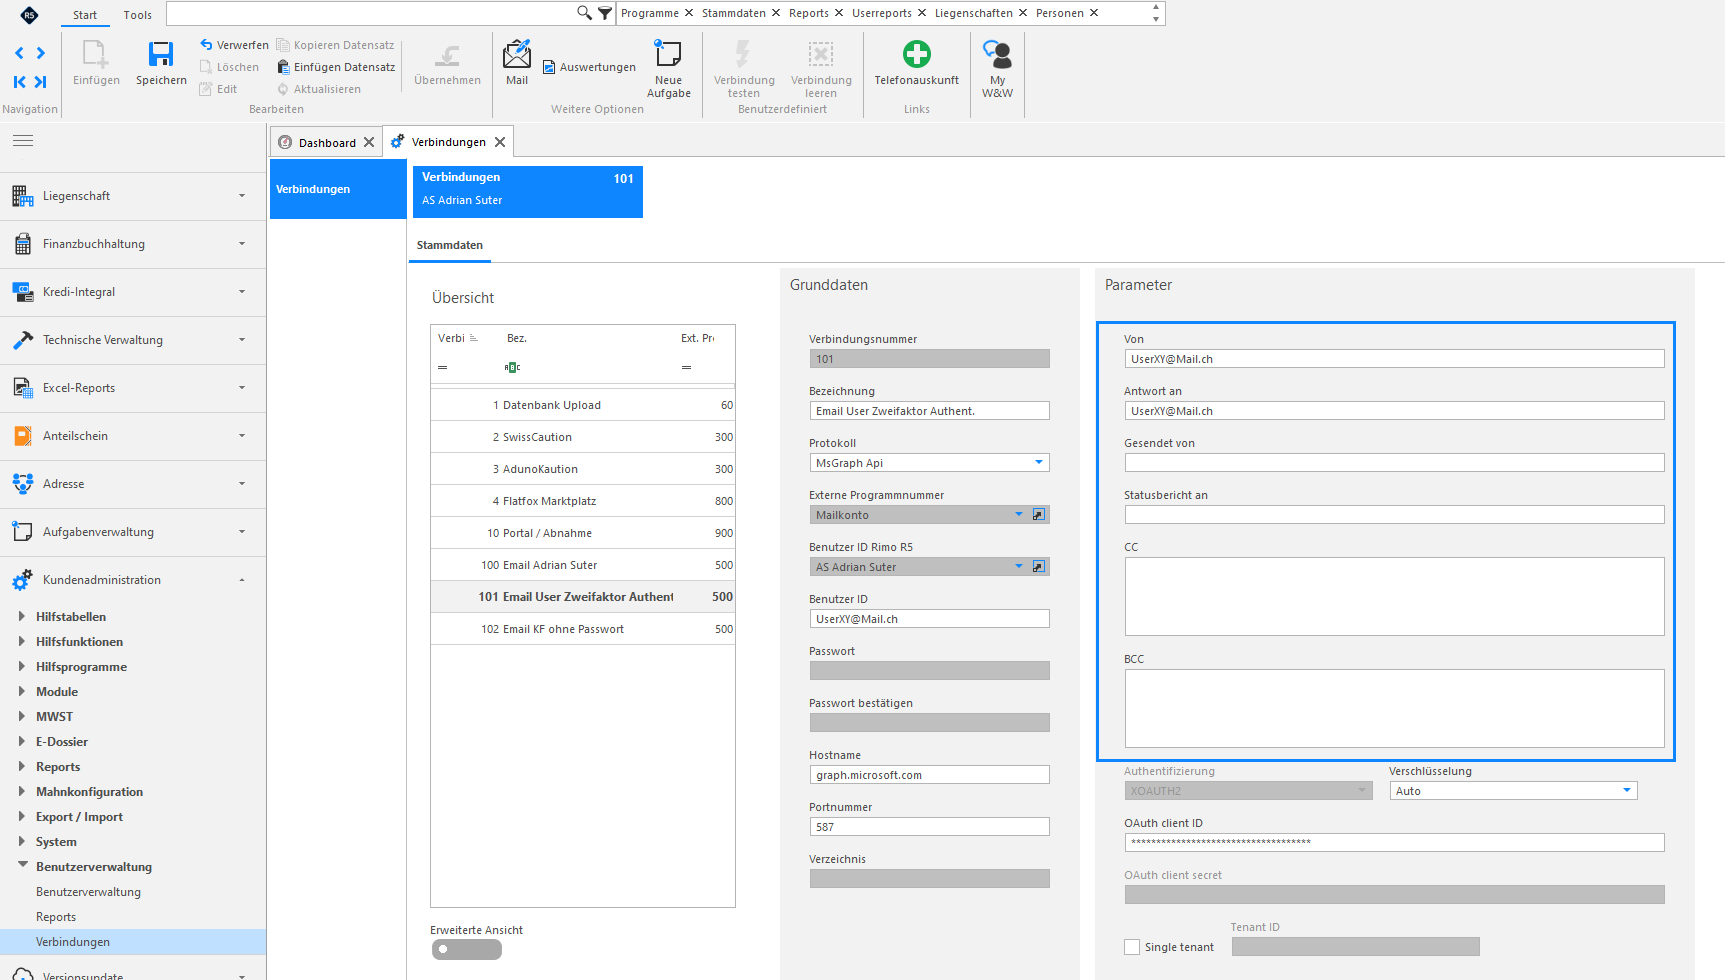Open the Protokoll dropdown
1725x980 pixels.
click(1038, 463)
